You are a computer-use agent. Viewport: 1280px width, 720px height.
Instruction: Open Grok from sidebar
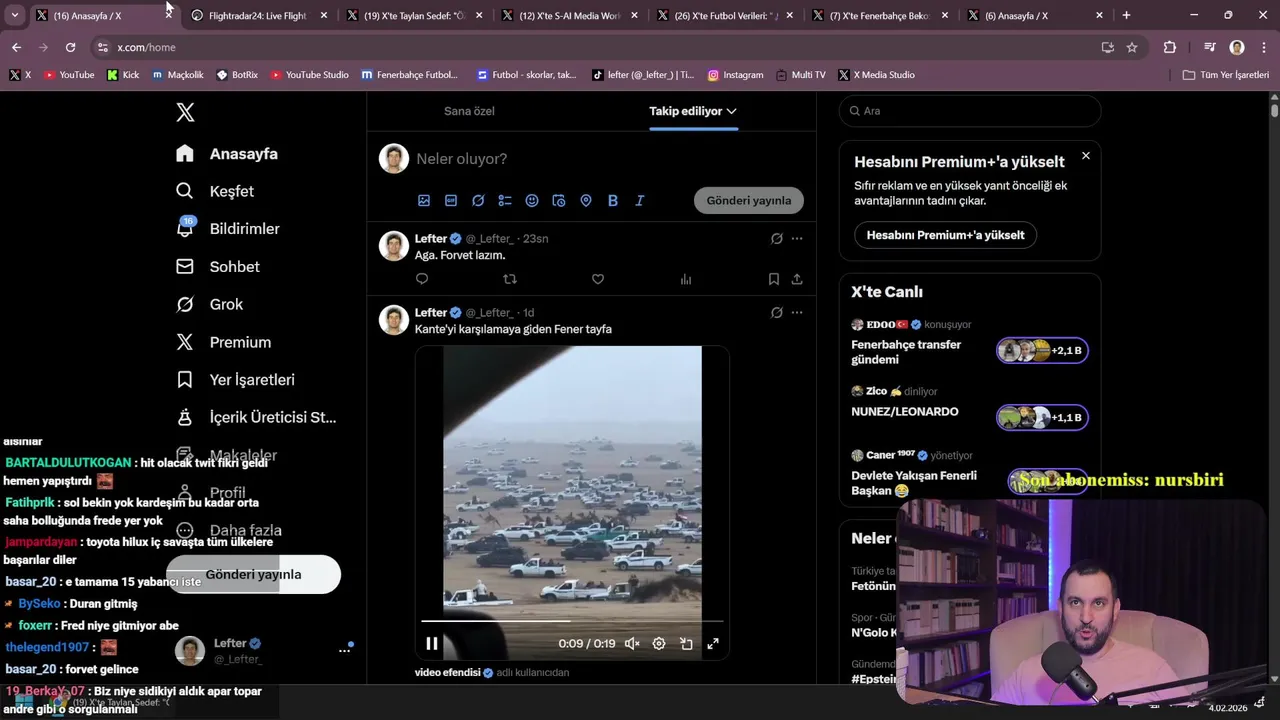pos(209,304)
